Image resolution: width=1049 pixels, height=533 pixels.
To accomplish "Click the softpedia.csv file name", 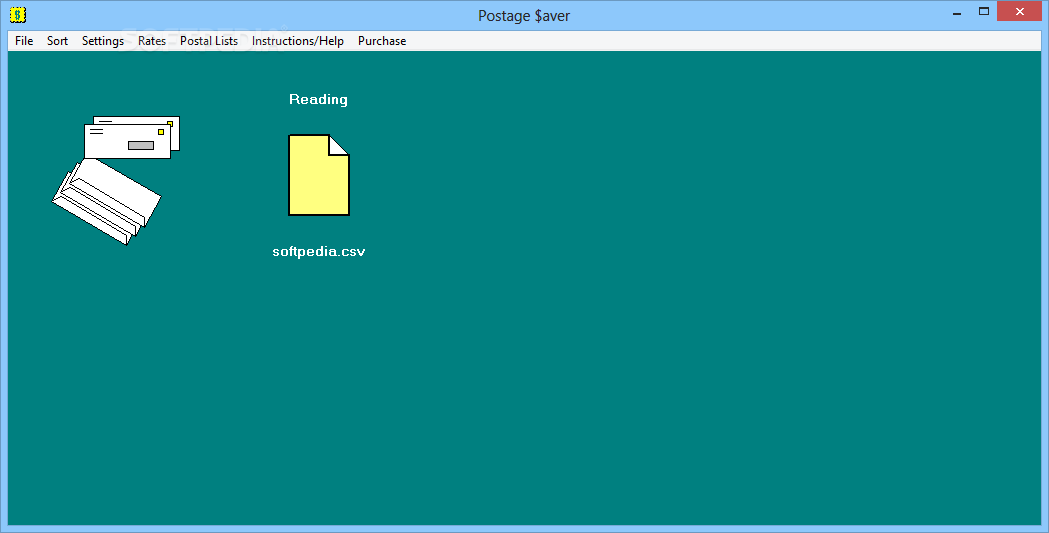I will coord(318,251).
